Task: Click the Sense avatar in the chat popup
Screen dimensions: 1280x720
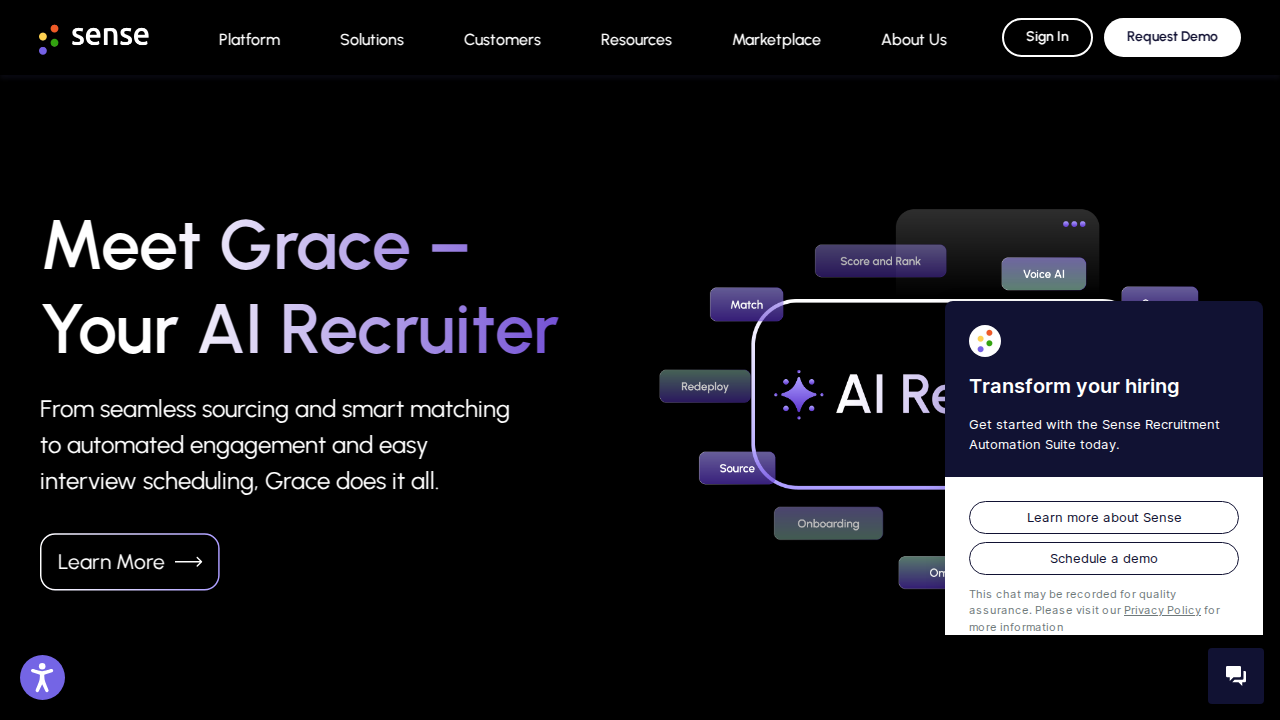Action: pyautogui.click(x=985, y=341)
